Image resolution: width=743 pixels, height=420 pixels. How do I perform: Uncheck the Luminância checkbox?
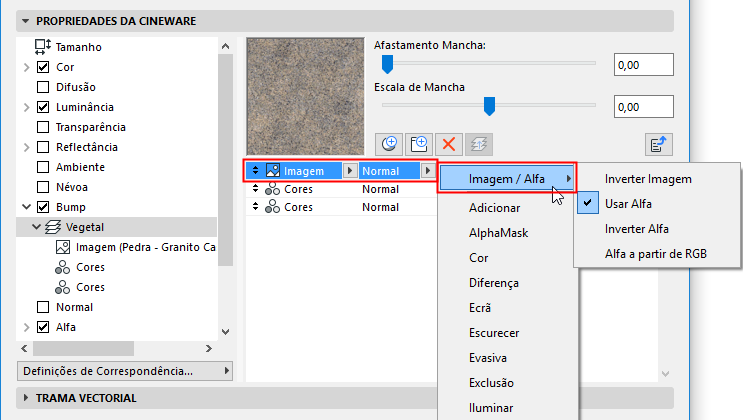pyautogui.click(x=43, y=107)
